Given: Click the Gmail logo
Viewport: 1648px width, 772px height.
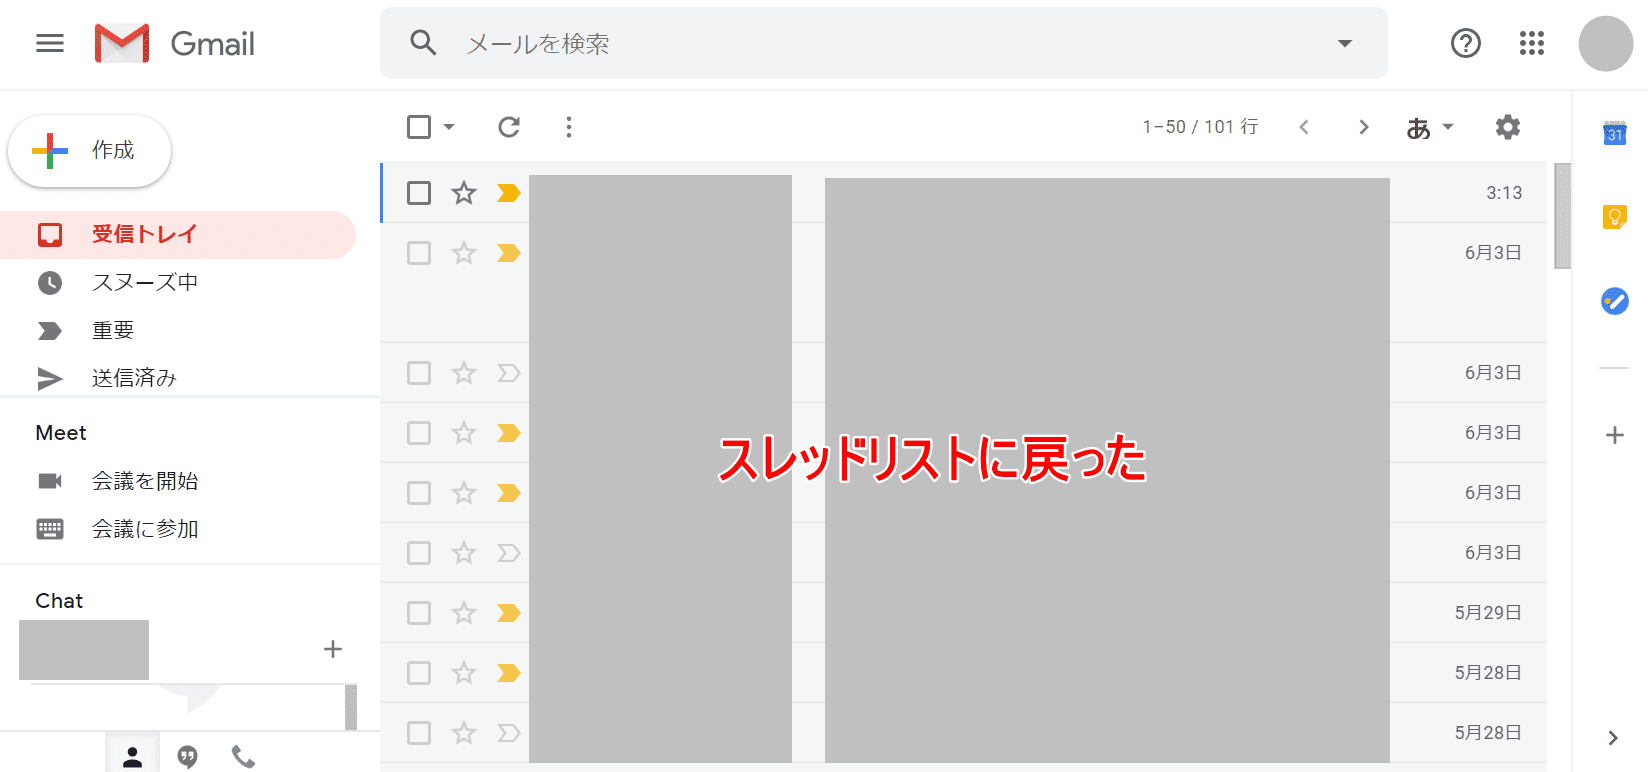Looking at the screenshot, I should tap(175, 43).
